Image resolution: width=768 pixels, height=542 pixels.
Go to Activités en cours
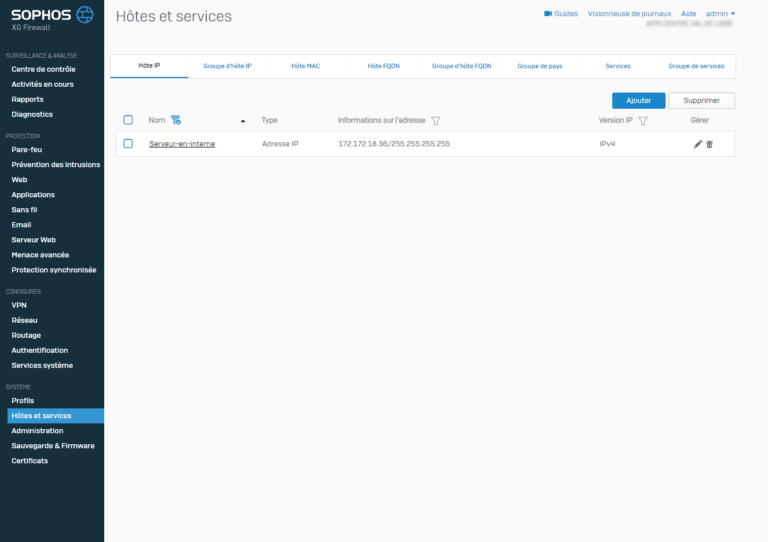43,84
